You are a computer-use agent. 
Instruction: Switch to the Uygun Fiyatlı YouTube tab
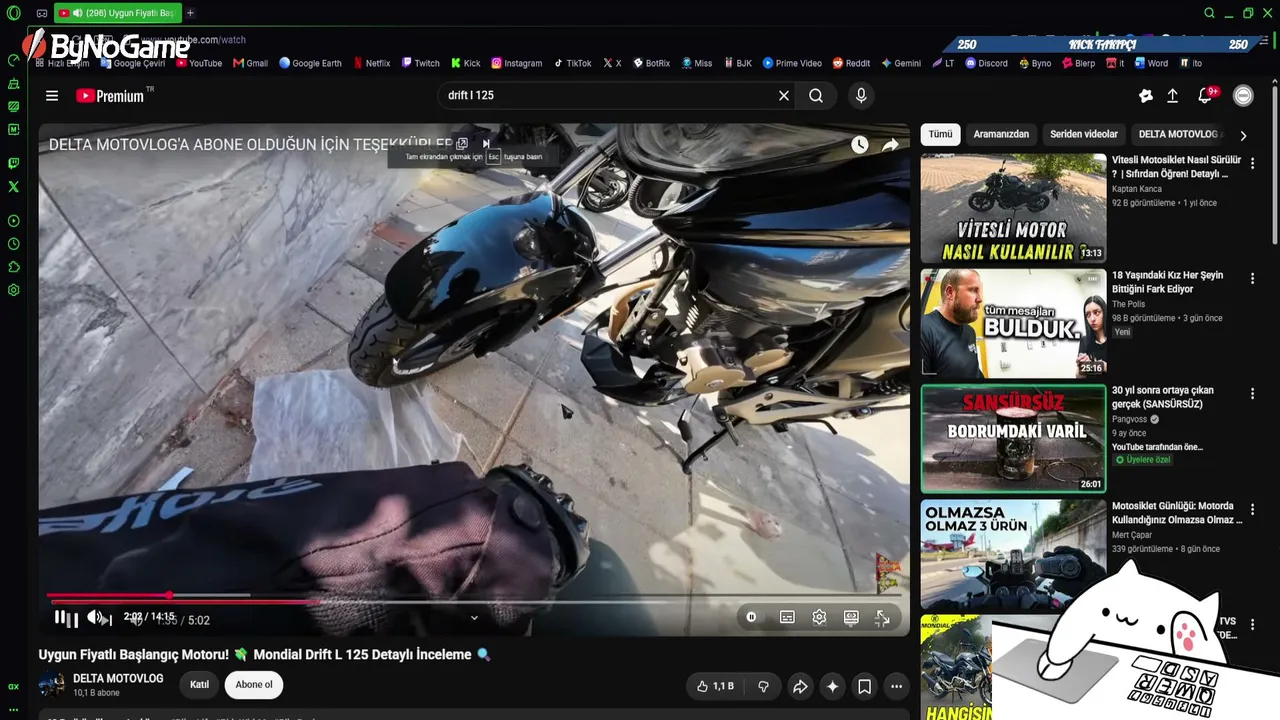click(118, 13)
